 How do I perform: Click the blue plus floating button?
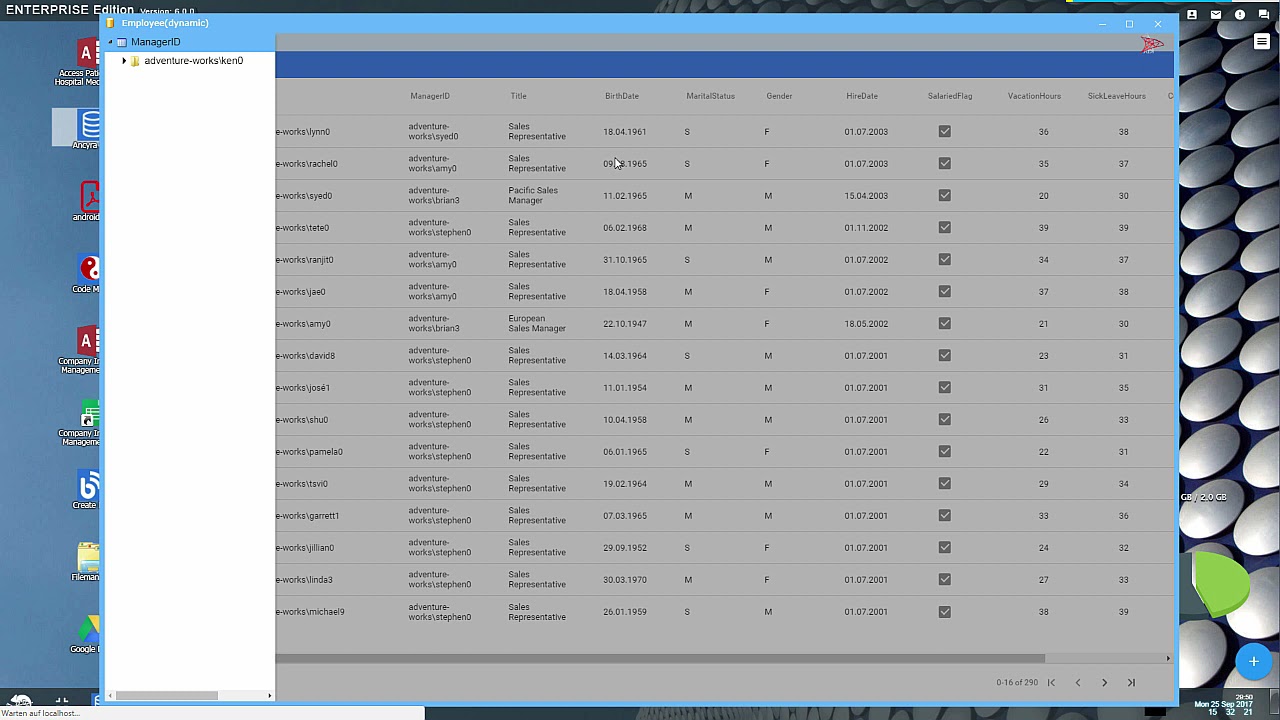pos(1253,661)
